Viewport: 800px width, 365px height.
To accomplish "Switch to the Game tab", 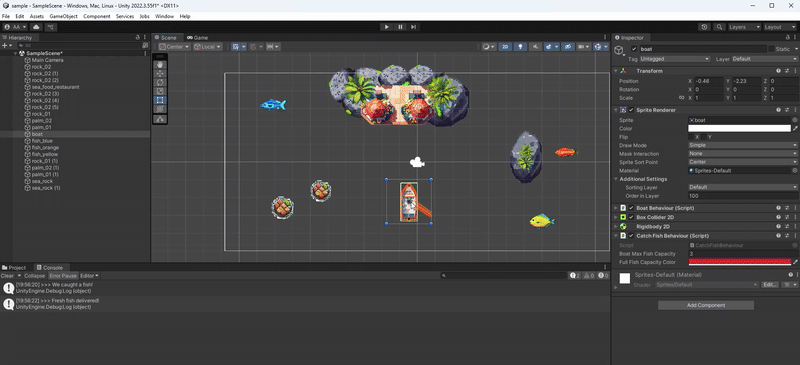I will point(197,37).
